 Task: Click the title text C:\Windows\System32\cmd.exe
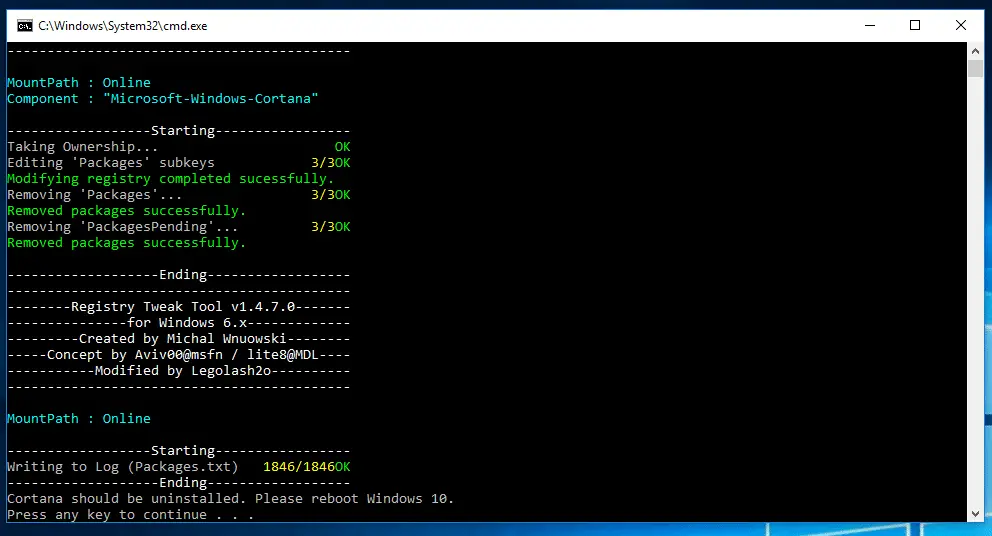pos(123,26)
